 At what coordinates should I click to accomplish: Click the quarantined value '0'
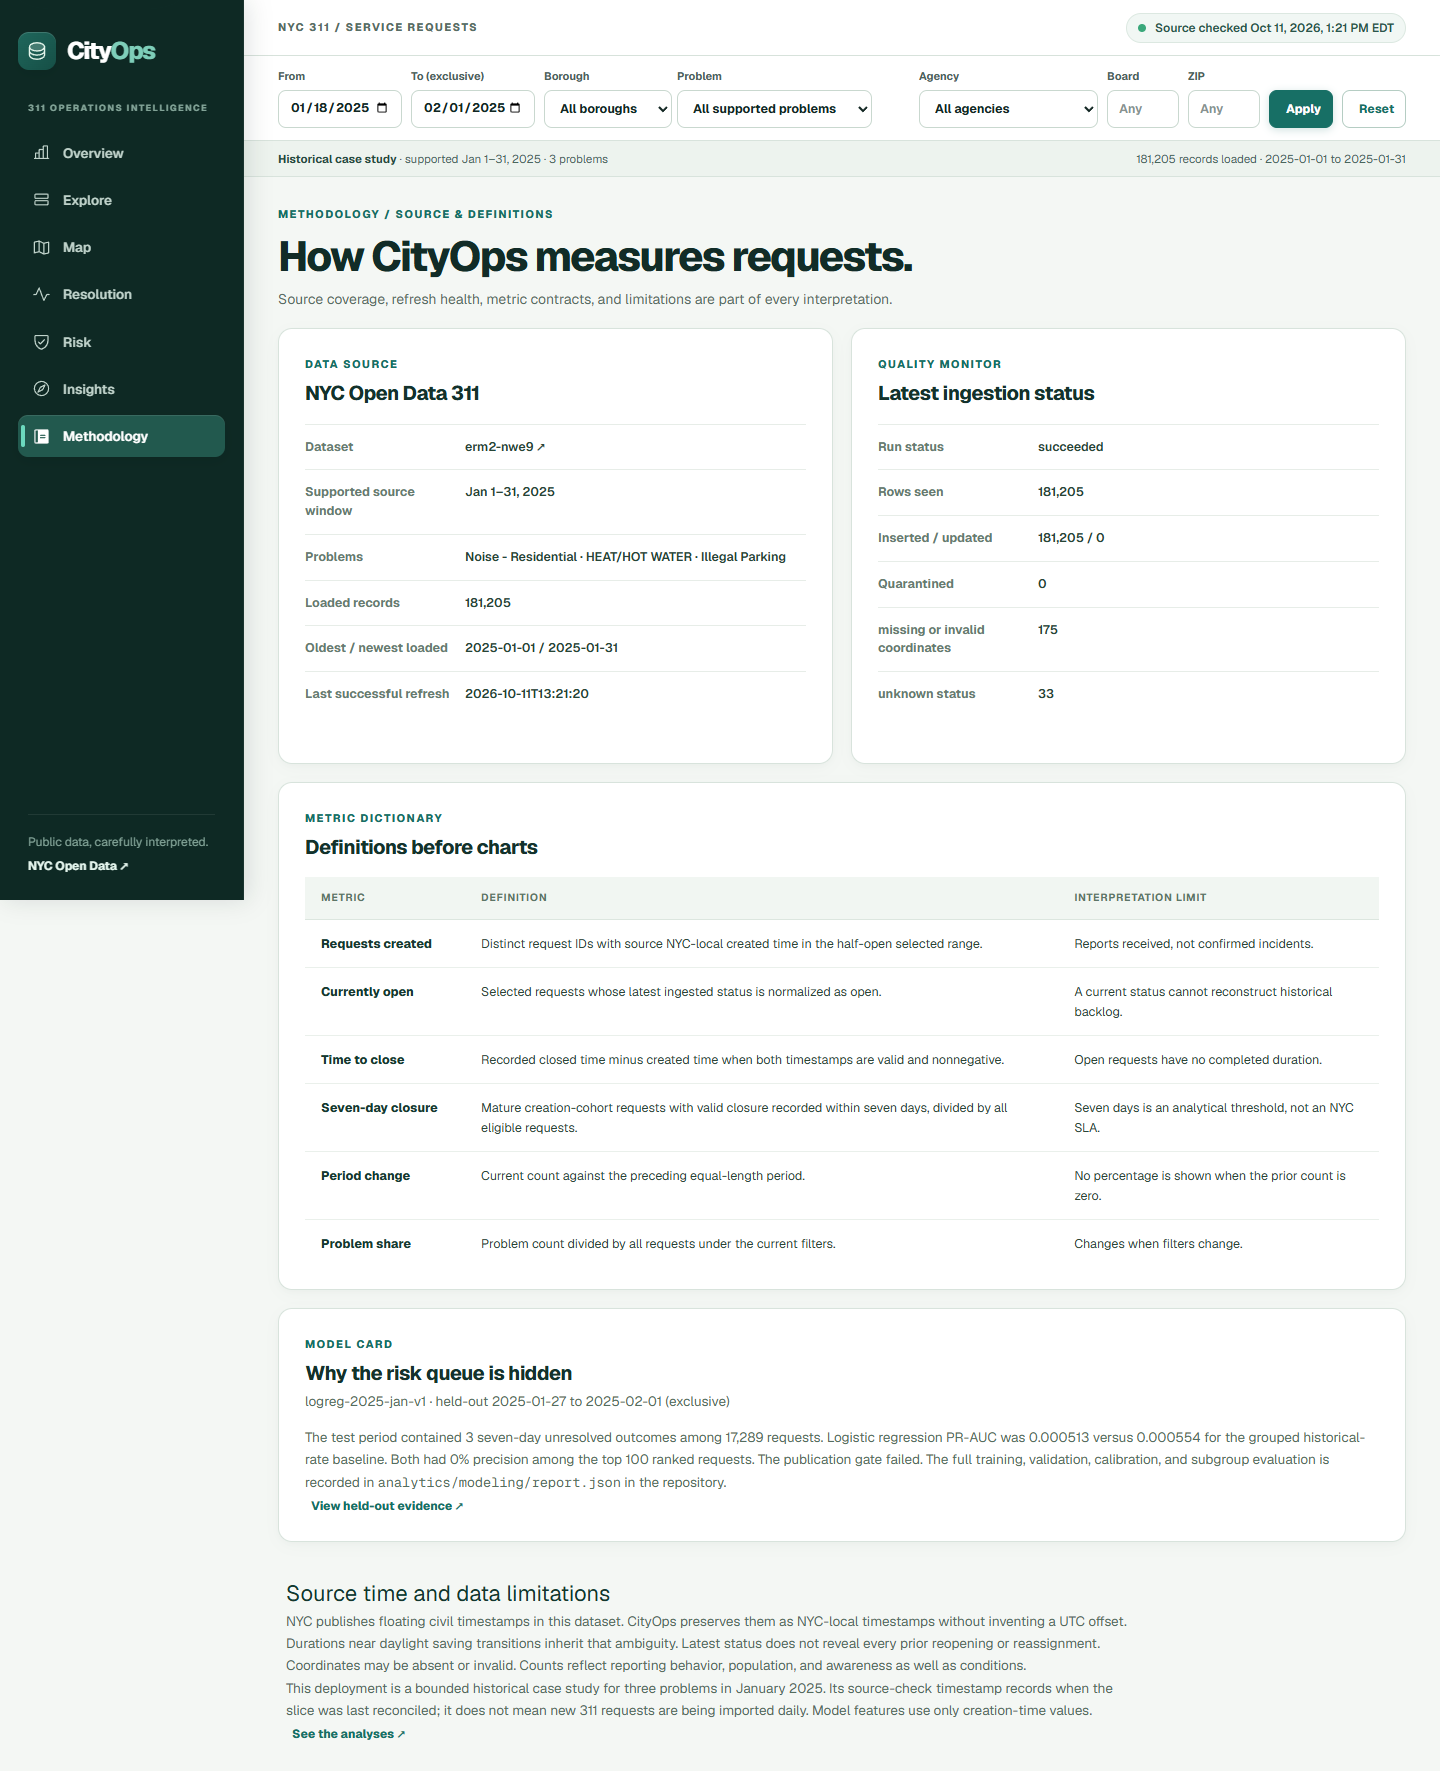pos(1042,584)
